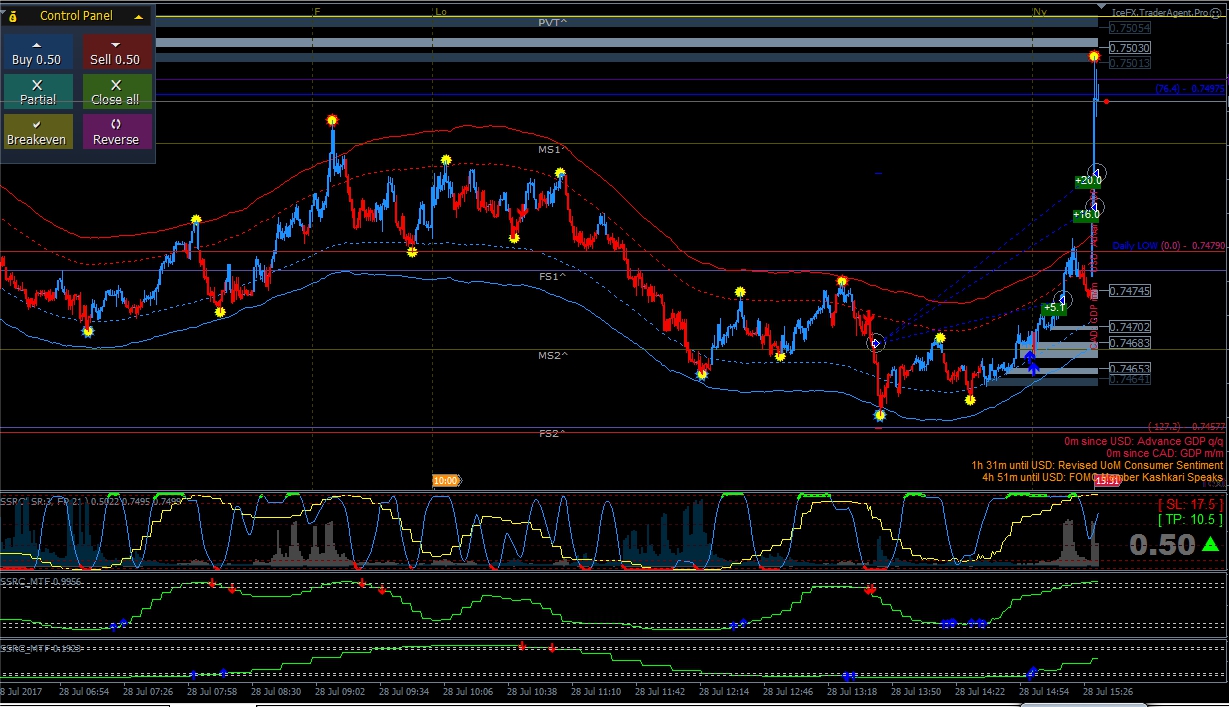Collapse the Control Panel with yellow arrow

(139, 16)
